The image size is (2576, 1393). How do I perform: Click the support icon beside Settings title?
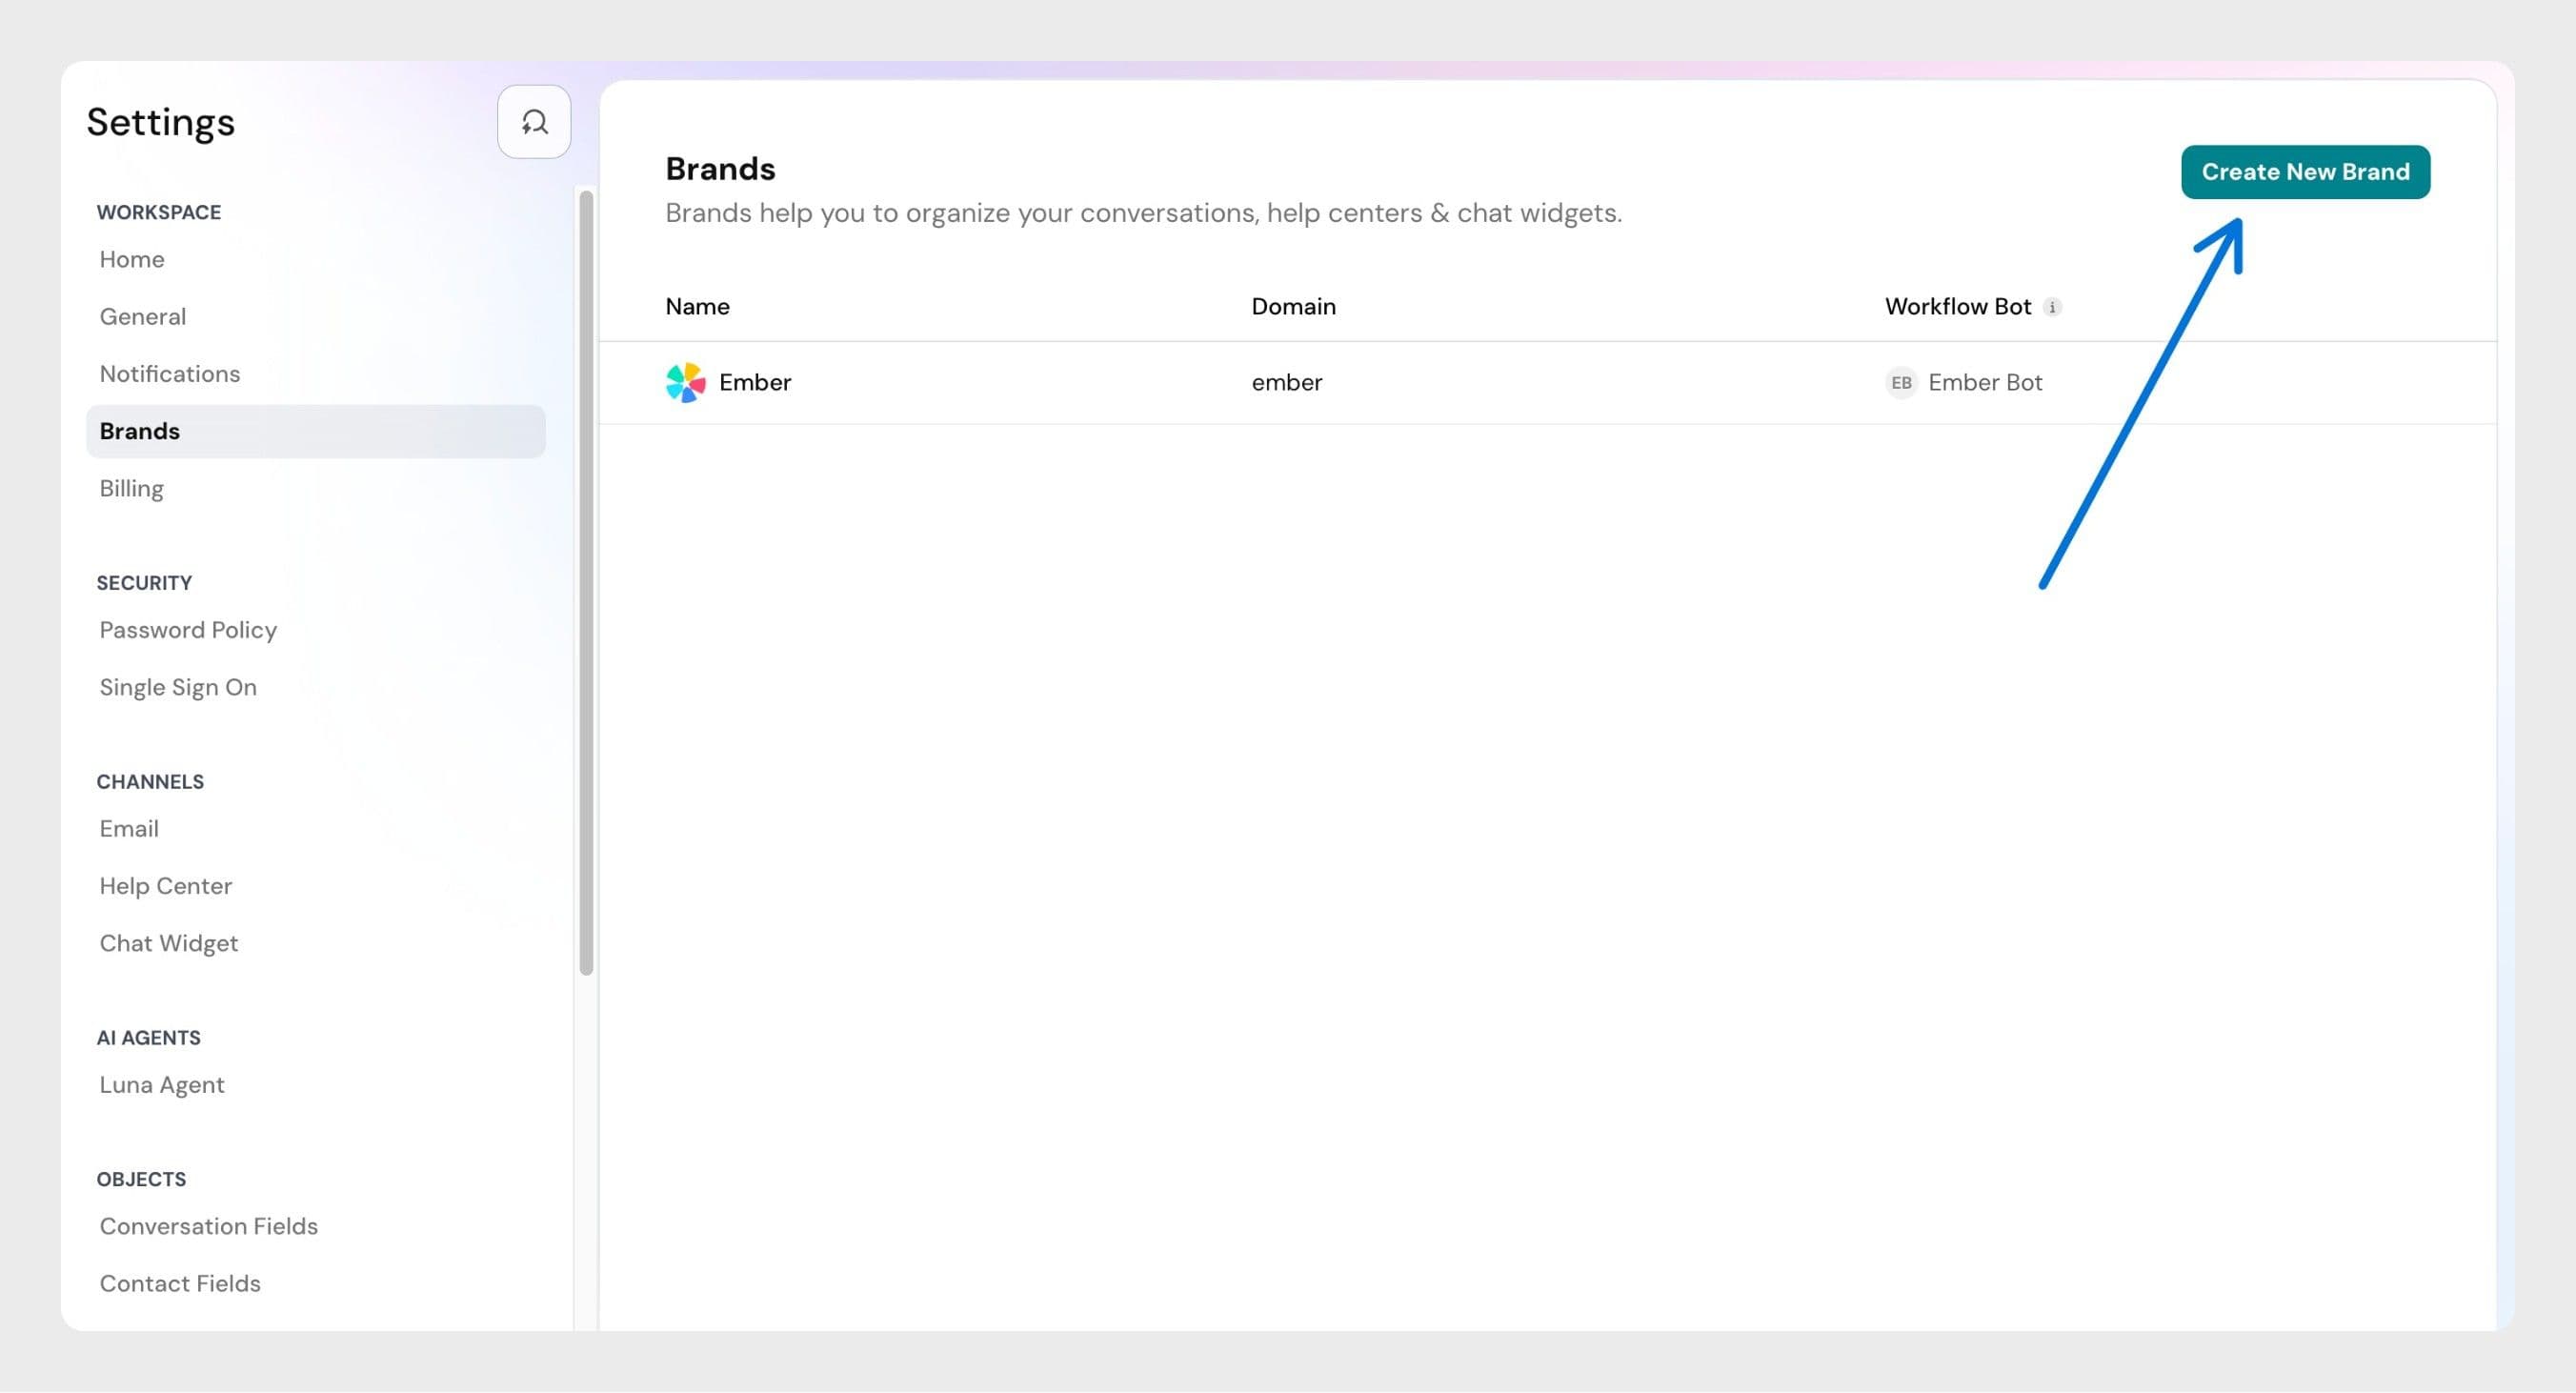534,121
